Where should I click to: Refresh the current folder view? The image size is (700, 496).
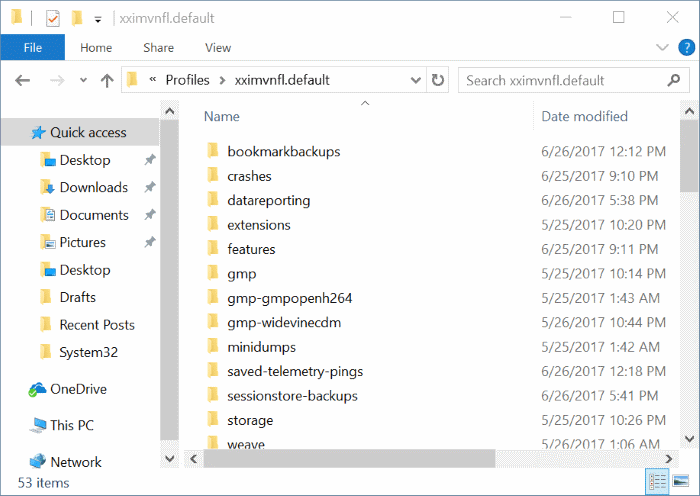click(437, 80)
